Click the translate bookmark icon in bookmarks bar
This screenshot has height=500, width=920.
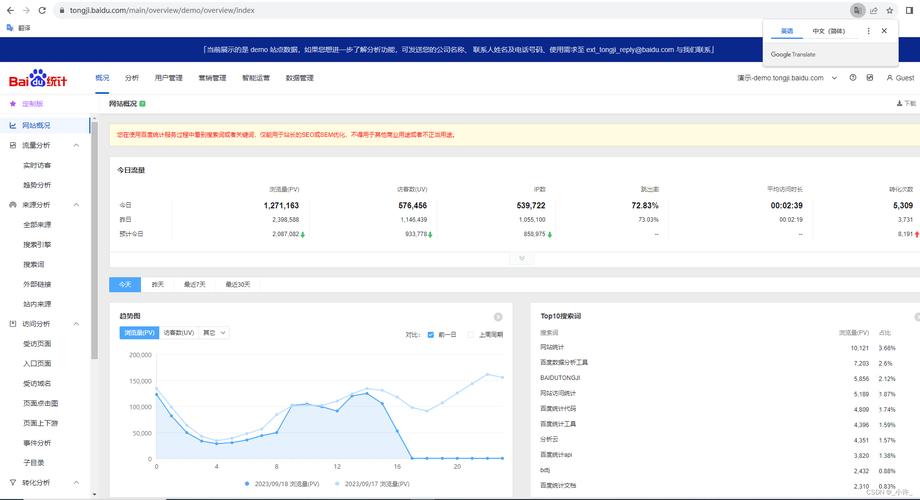pyautogui.click(x=10, y=28)
